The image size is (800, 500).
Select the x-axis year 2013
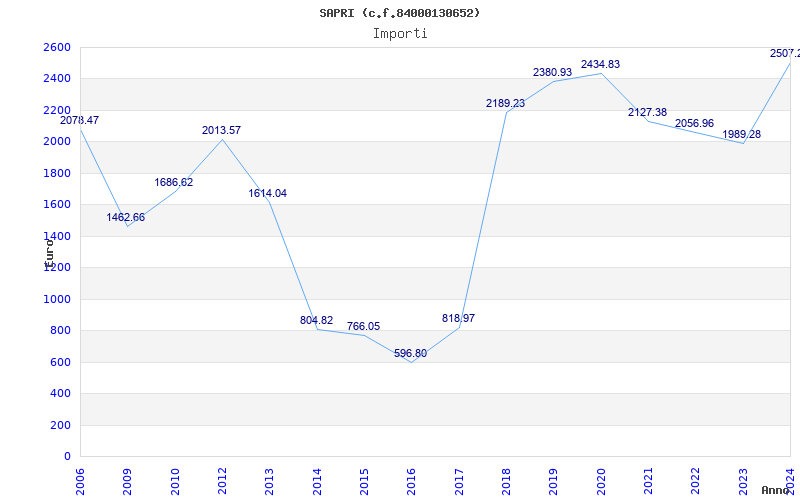[x=269, y=481]
